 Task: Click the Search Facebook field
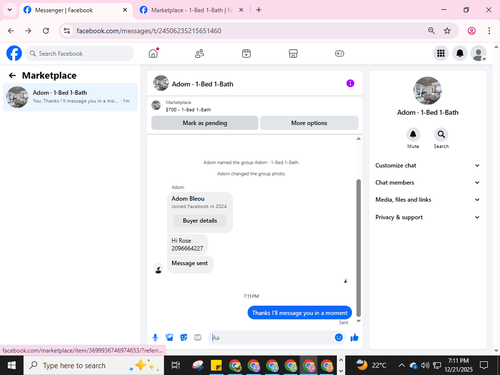[80, 53]
